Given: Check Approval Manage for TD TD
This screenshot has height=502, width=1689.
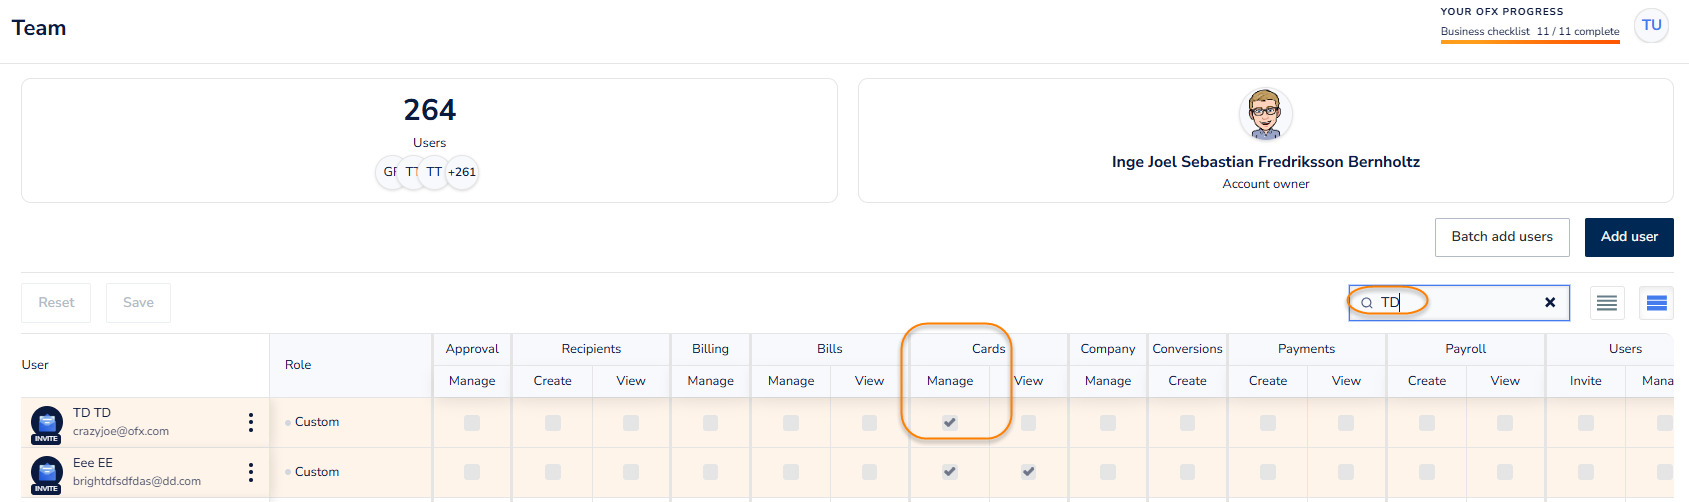Looking at the screenshot, I should (x=472, y=423).
